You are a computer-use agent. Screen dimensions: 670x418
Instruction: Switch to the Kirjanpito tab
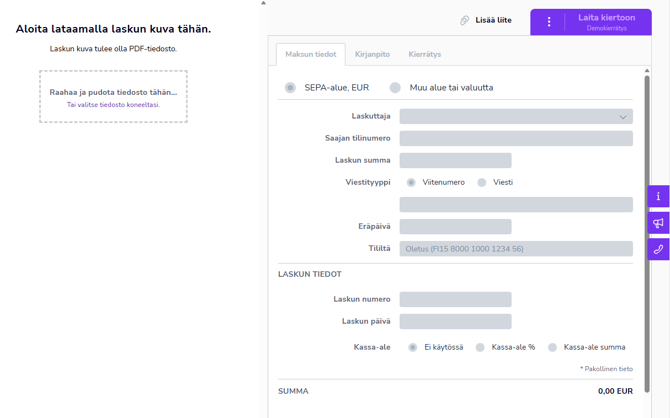(372, 55)
